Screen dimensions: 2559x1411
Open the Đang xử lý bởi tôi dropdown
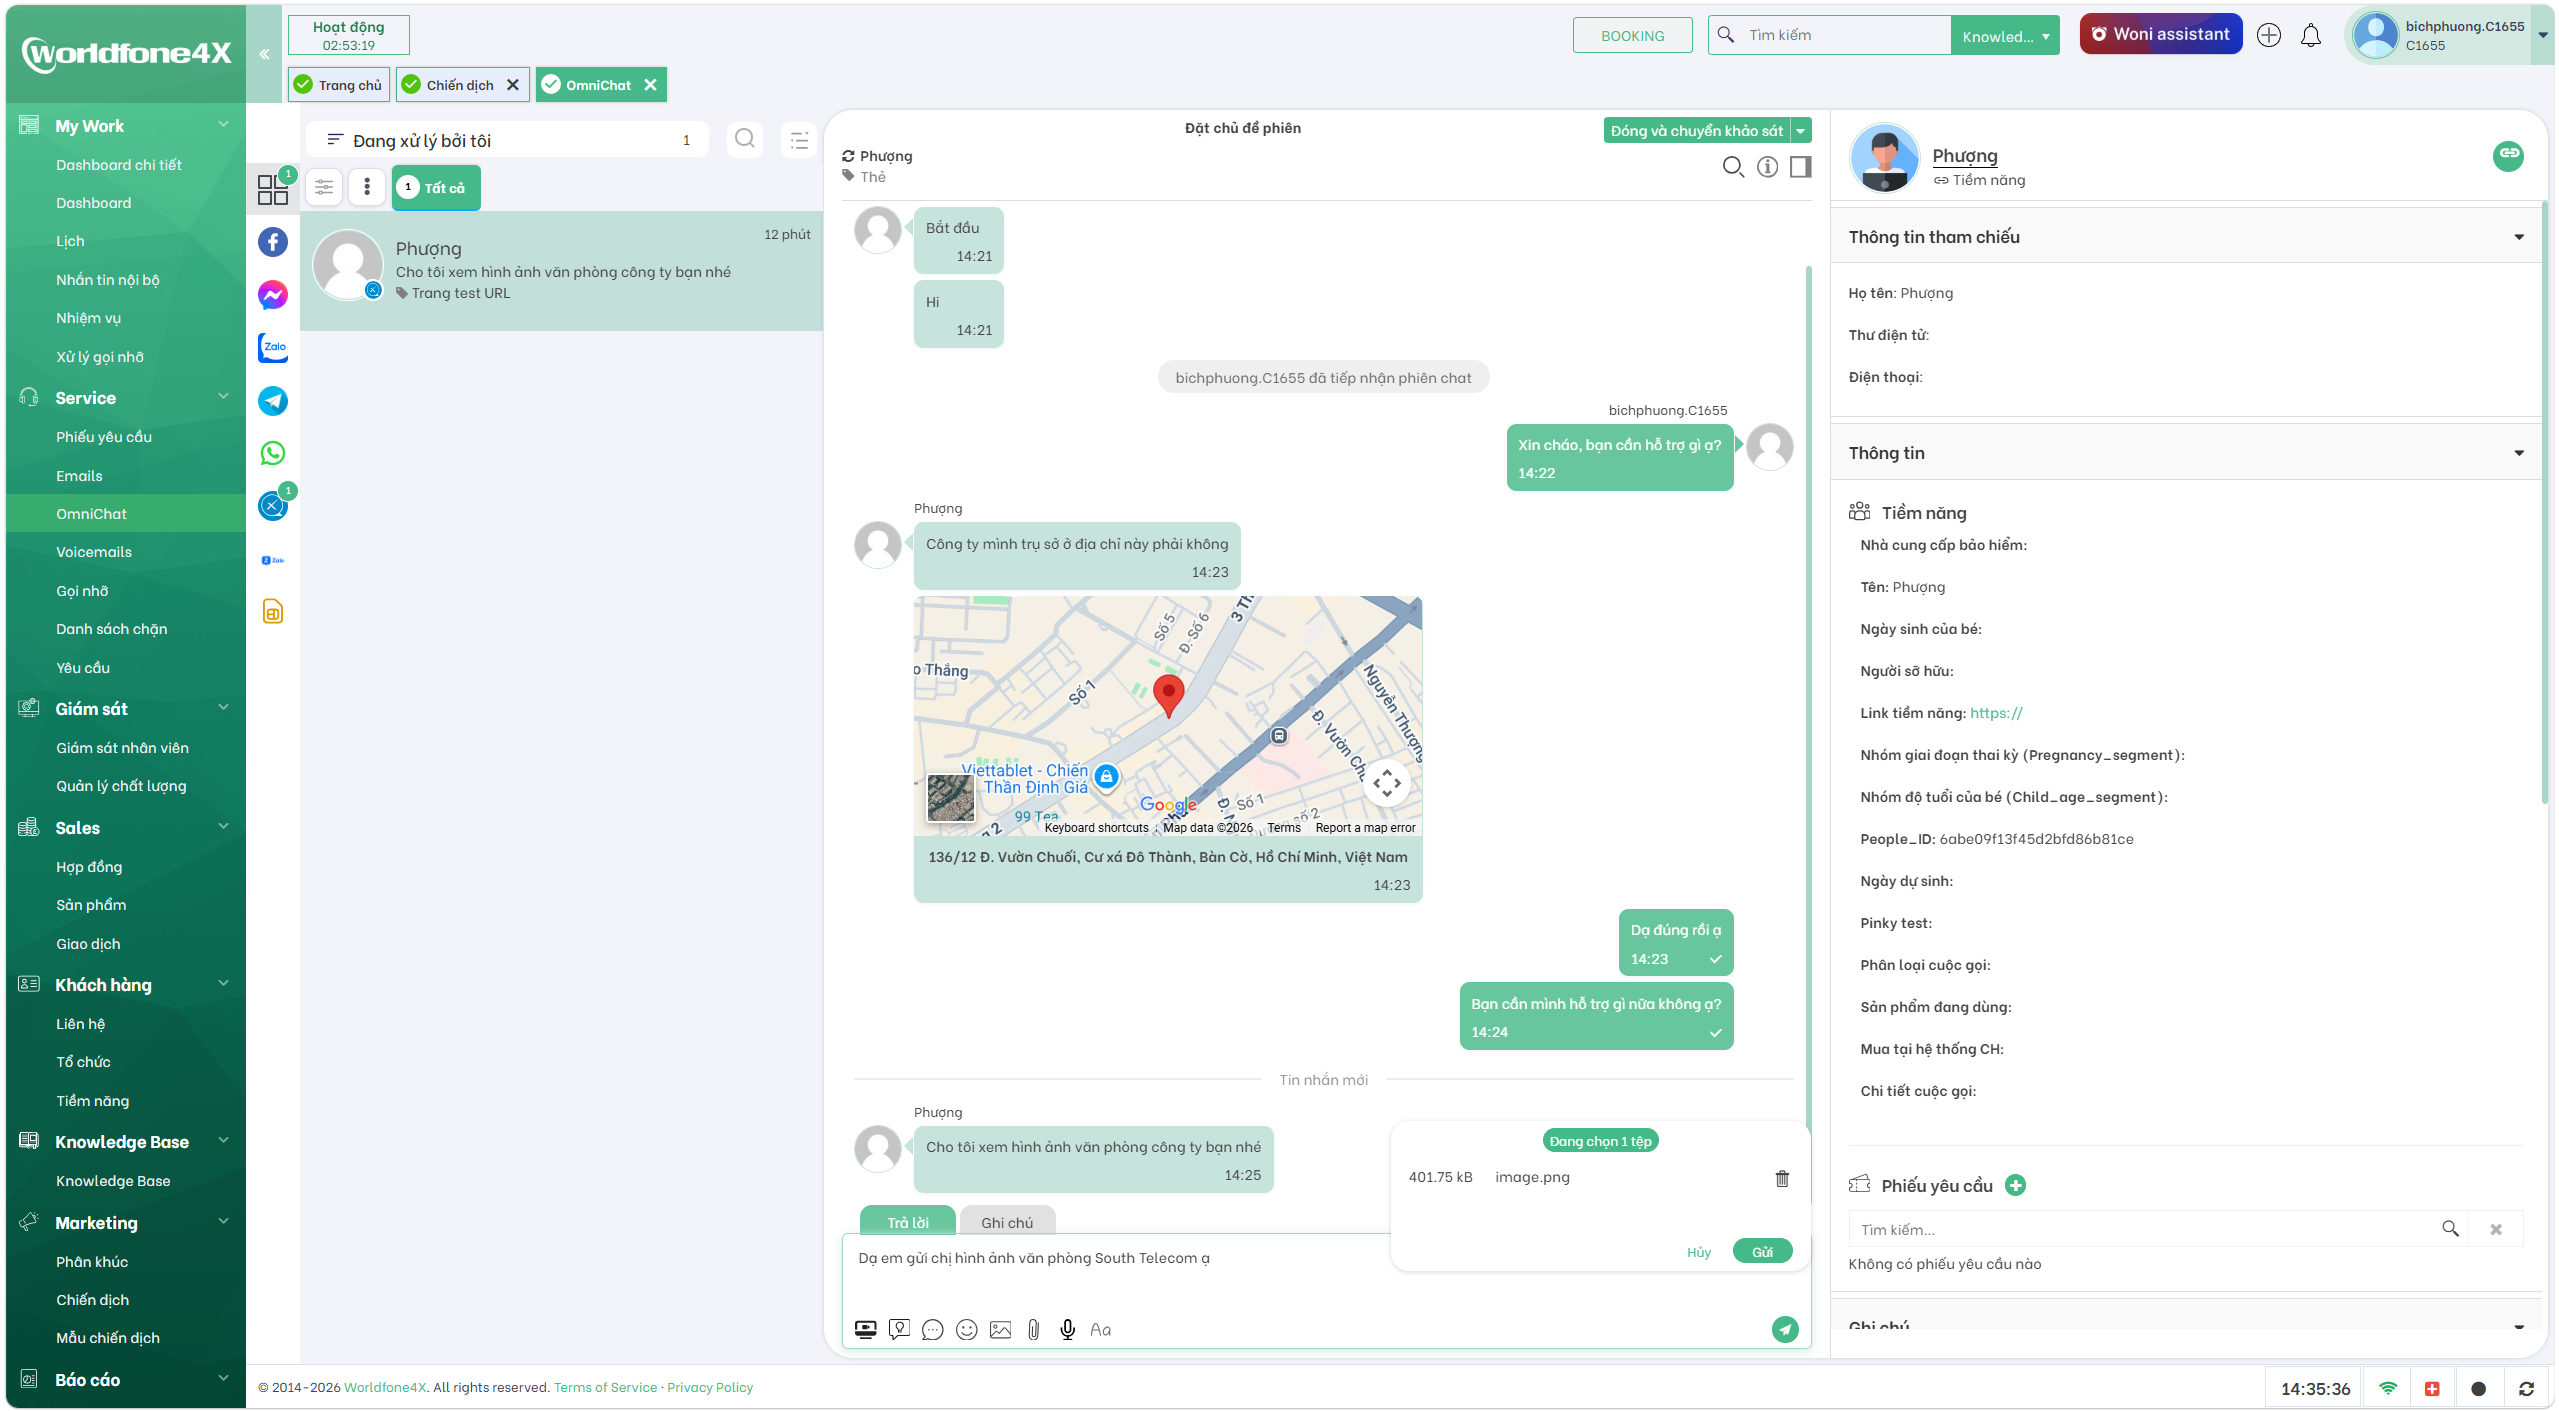pyautogui.click(x=507, y=140)
